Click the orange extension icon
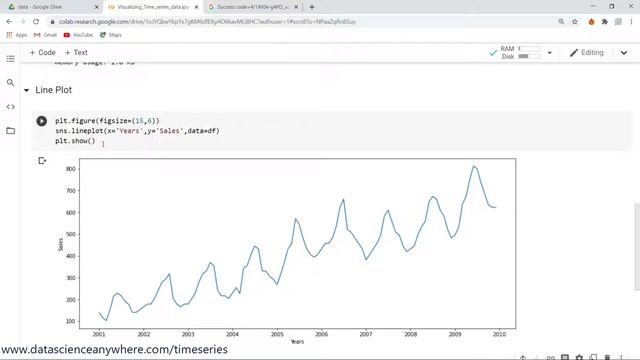Image resolution: width=640 pixels, height=360 pixels. (591, 22)
